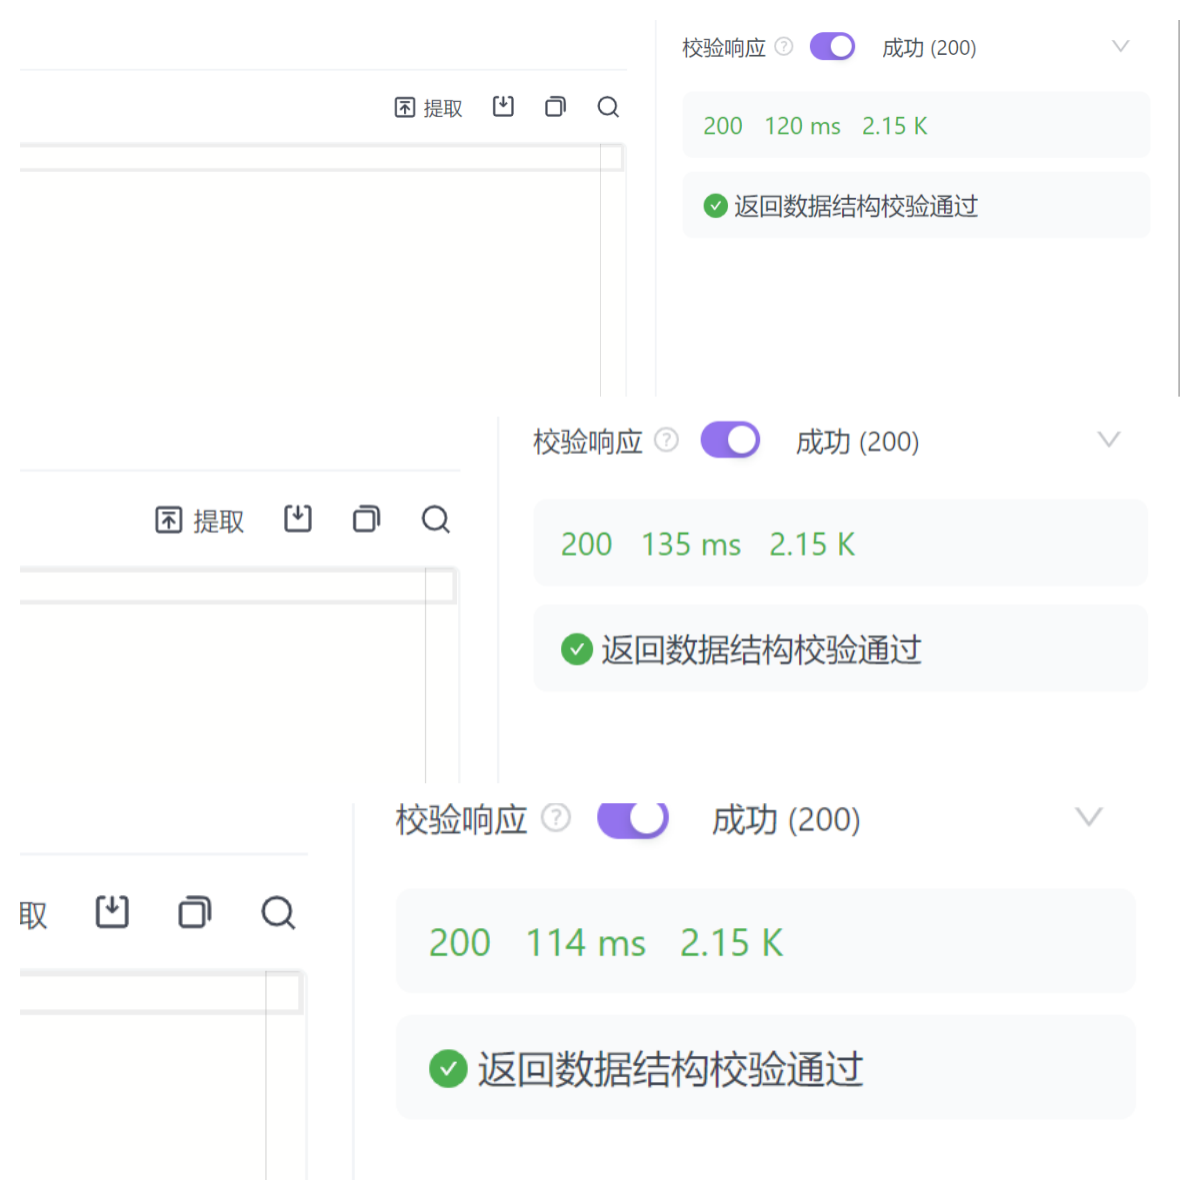1200x1200 pixels.
Task: Click help icon beside 校验响应 in 120 ms panel
Action: tap(784, 46)
